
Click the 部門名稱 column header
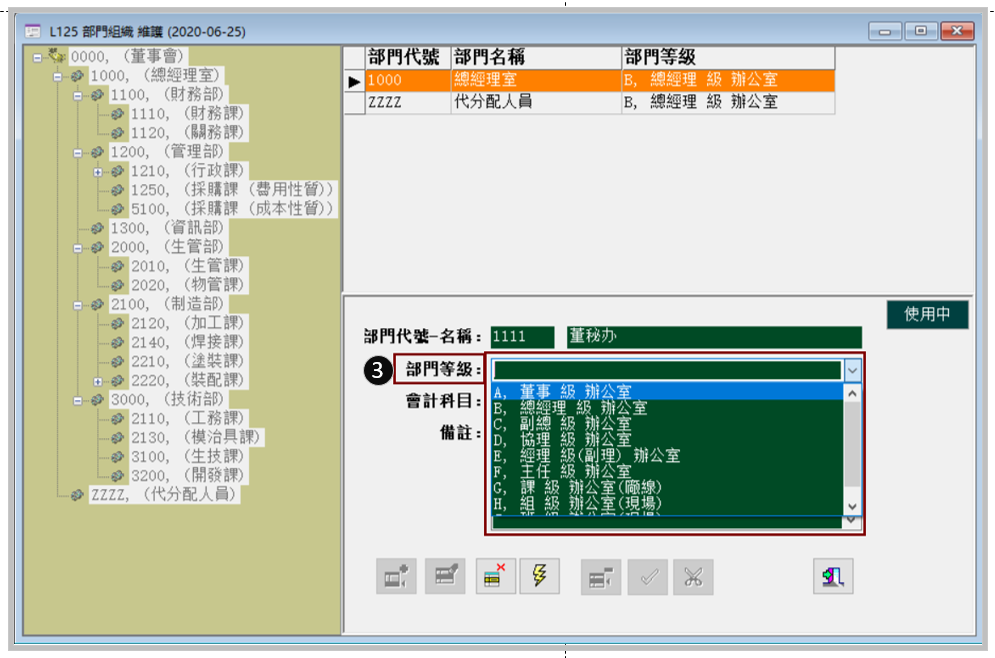pos(536,58)
